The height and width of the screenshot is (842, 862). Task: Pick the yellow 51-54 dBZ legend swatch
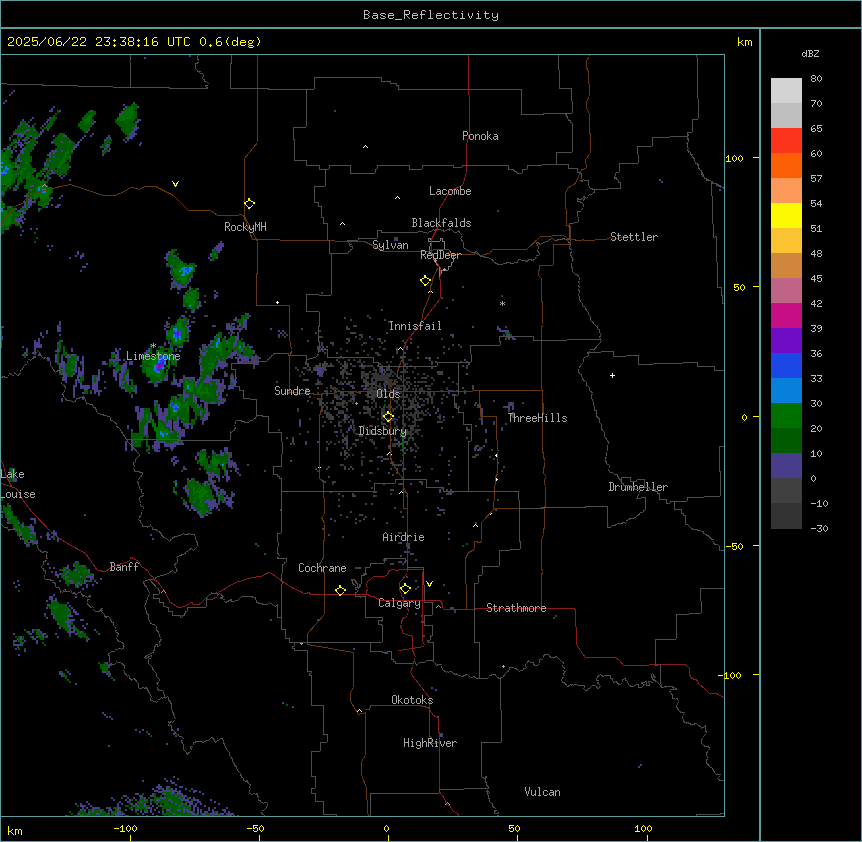(786, 216)
